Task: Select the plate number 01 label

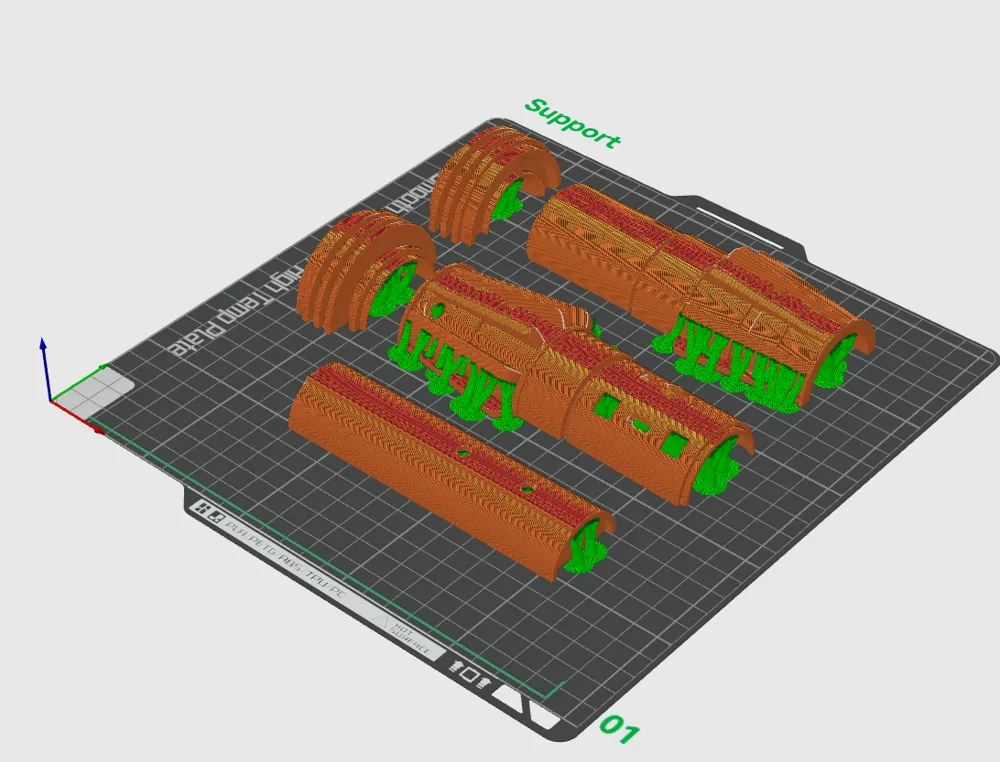Action: point(619,728)
